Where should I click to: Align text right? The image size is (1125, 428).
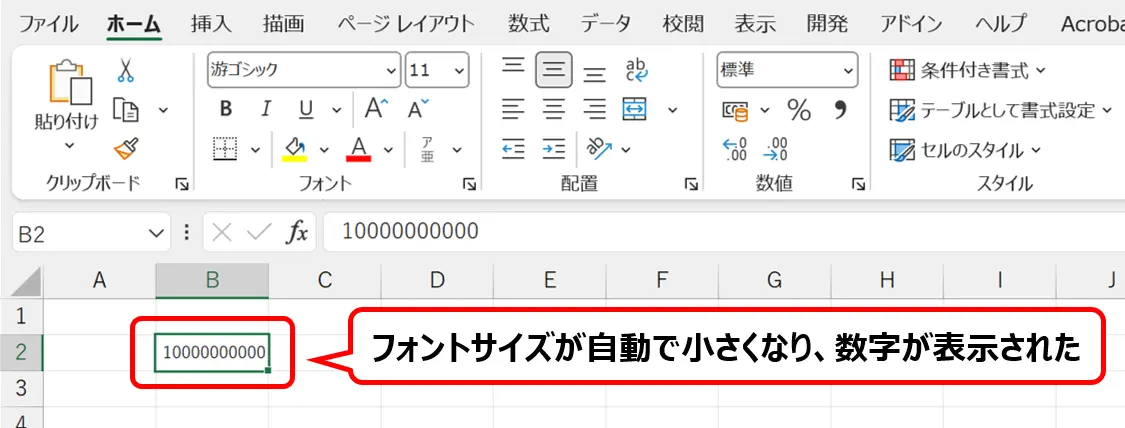[x=594, y=110]
